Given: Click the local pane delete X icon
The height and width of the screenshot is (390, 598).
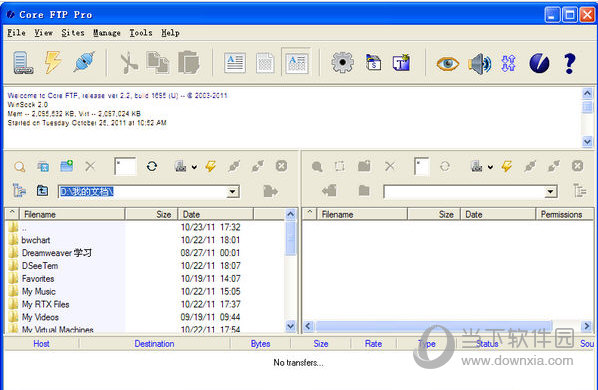Looking at the screenshot, I should coord(90,166).
